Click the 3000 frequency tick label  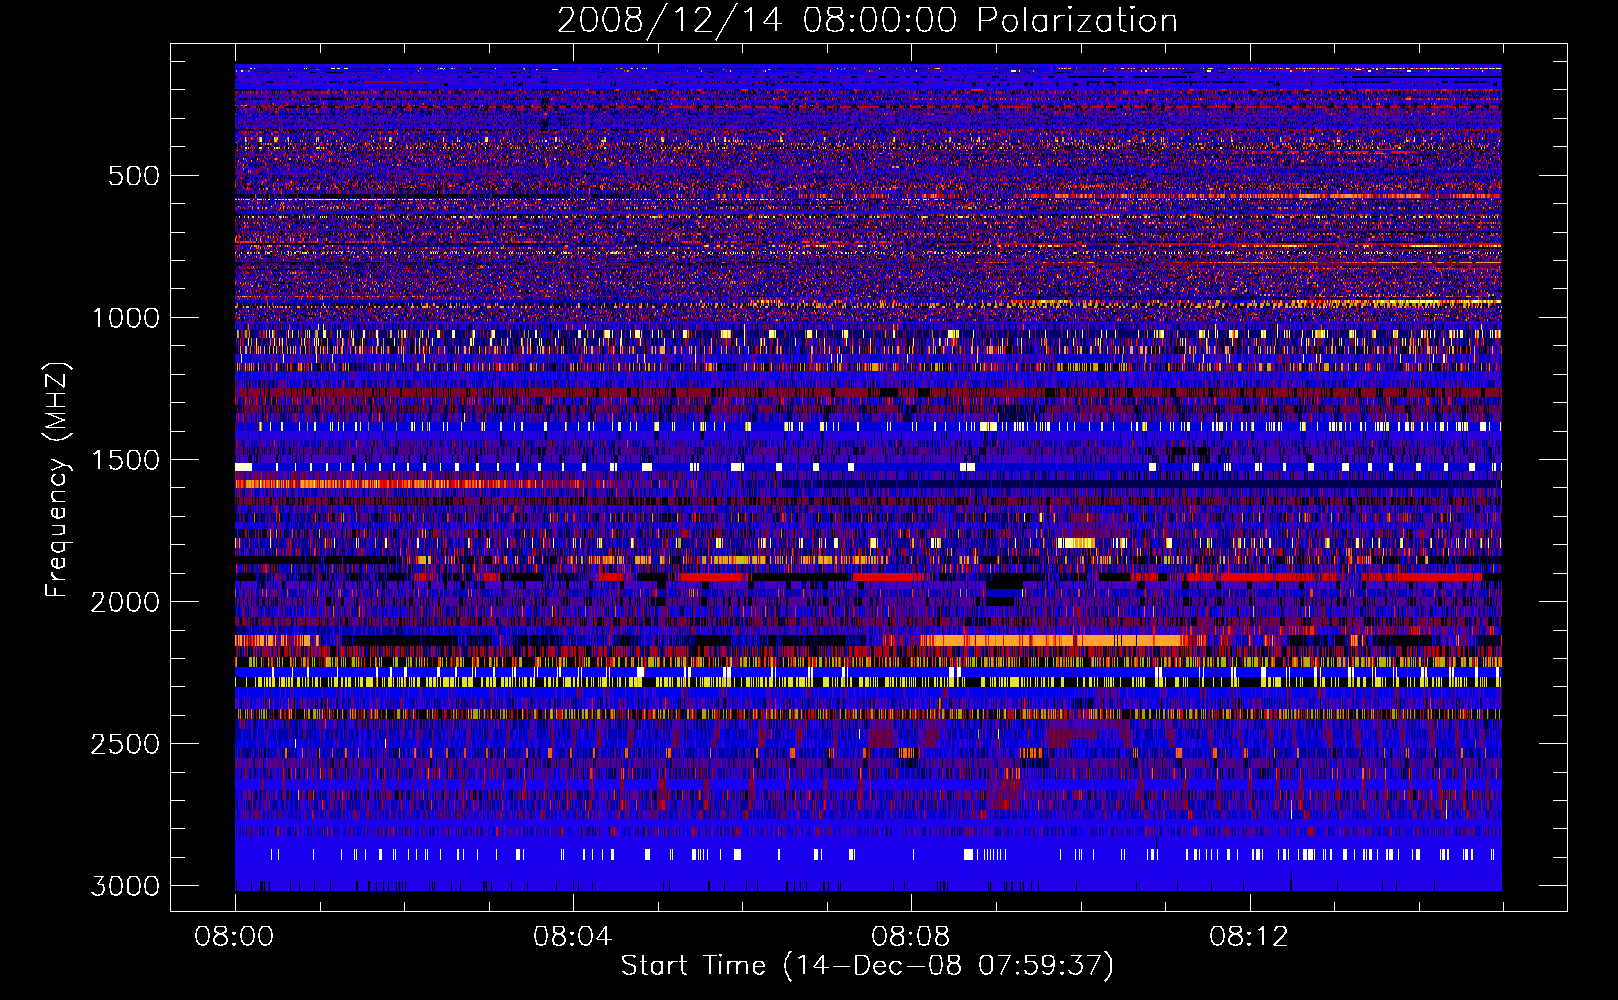[126, 886]
